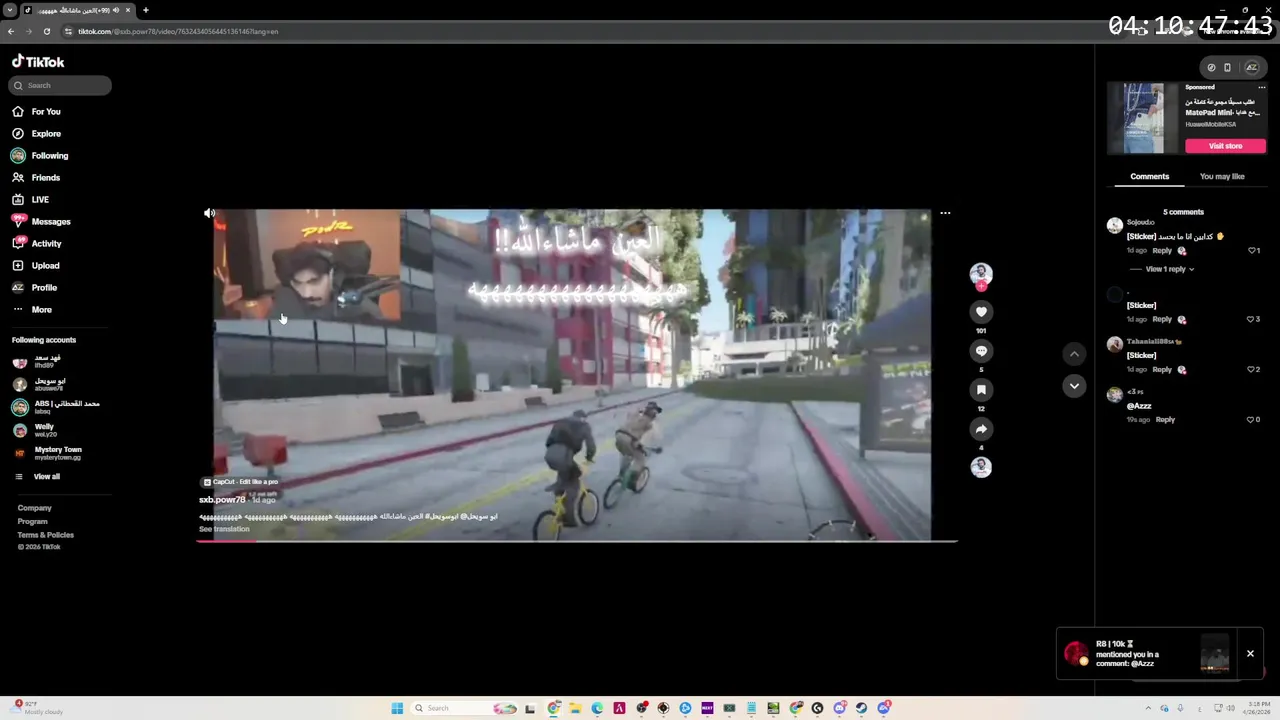Click the @Azzz mention in comment
1280x720 pixels.
click(x=1139, y=405)
